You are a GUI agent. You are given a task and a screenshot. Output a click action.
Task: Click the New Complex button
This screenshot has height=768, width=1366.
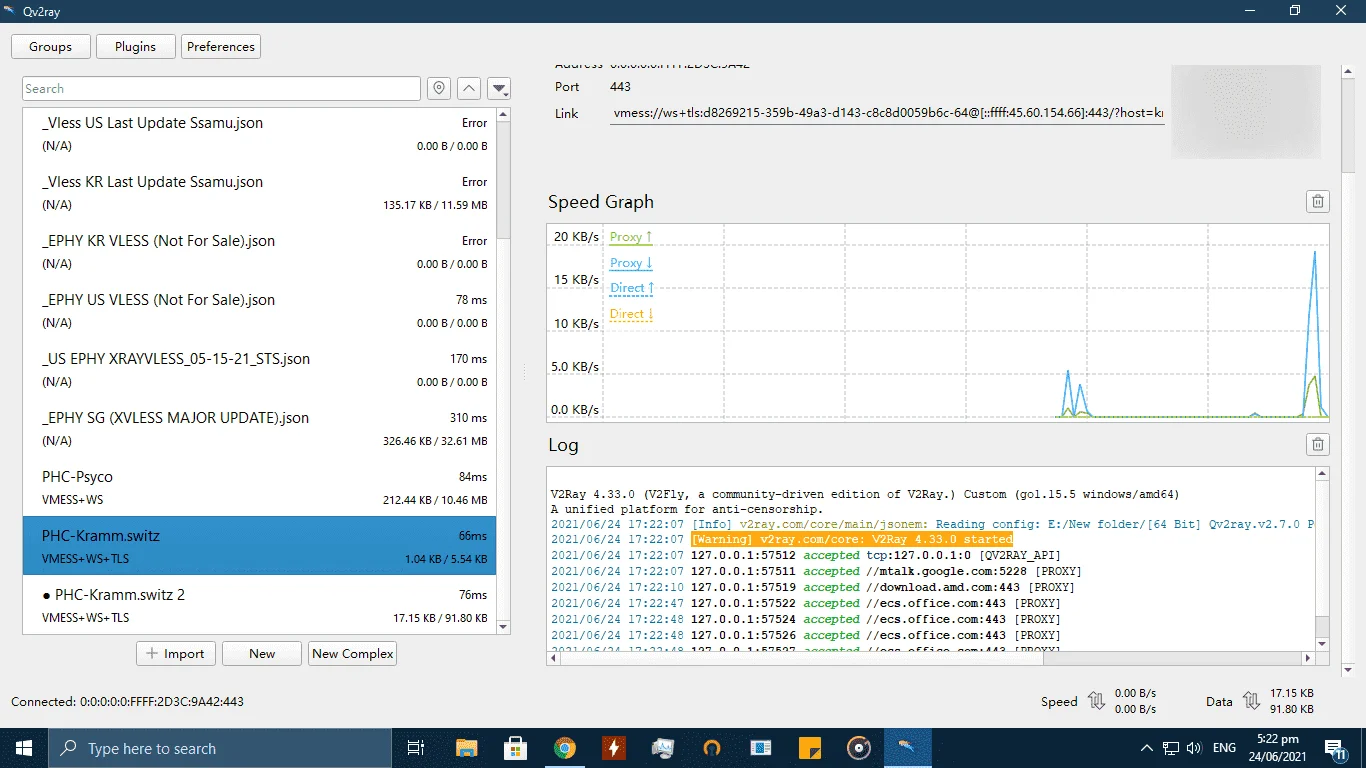point(353,653)
